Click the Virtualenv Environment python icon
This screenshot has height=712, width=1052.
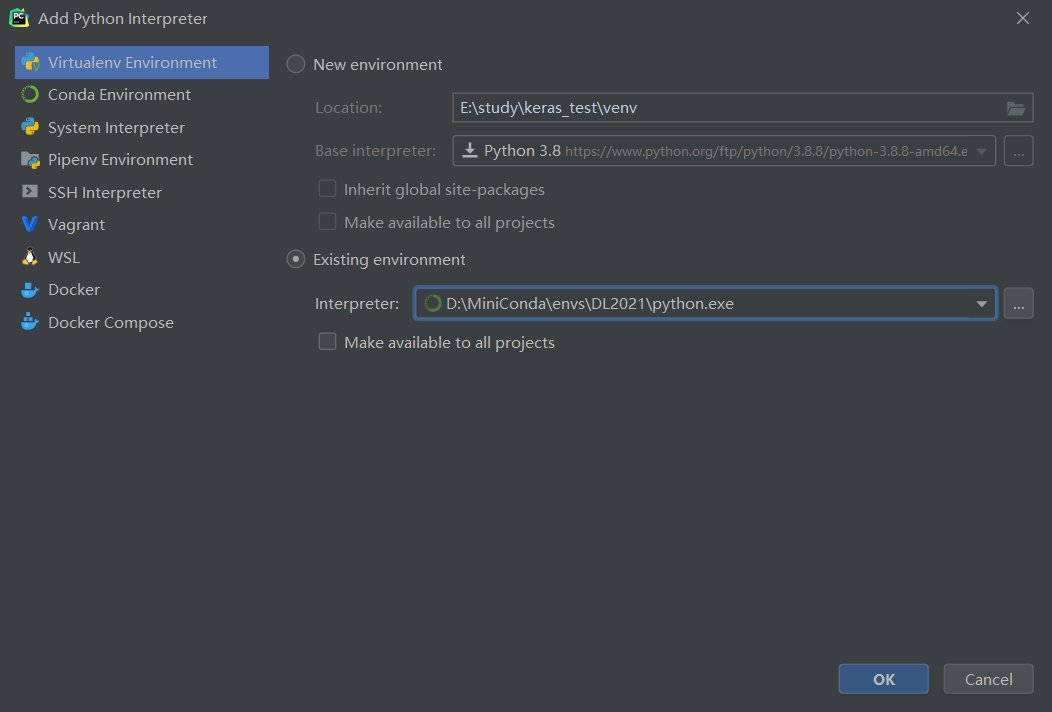(30, 62)
